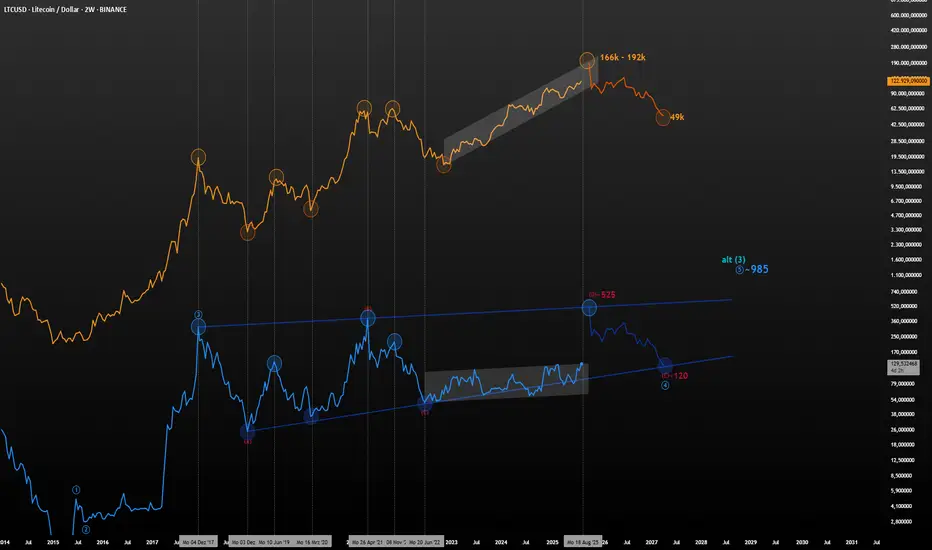The image size is (932, 550).
Task: Click the 'Mo 20 Jun '22' date marker
Action: (x=425, y=542)
